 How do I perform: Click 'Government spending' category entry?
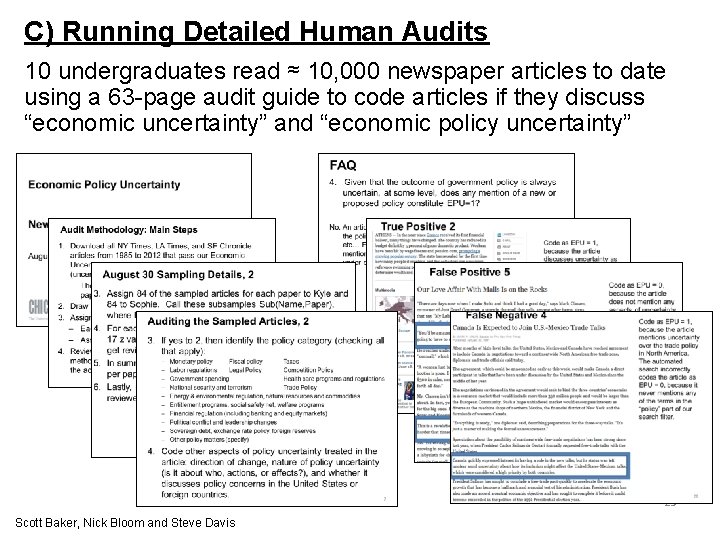tap(199, 379)
